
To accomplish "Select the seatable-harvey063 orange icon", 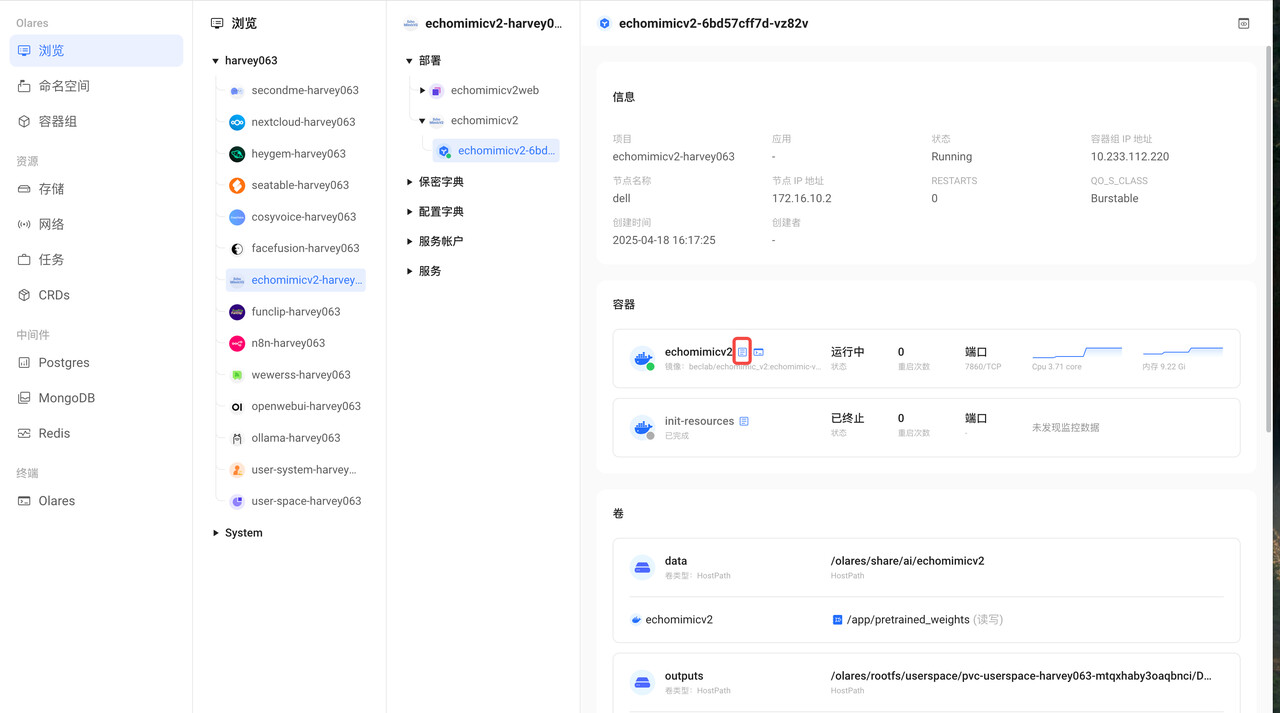I will click(237, 185).
